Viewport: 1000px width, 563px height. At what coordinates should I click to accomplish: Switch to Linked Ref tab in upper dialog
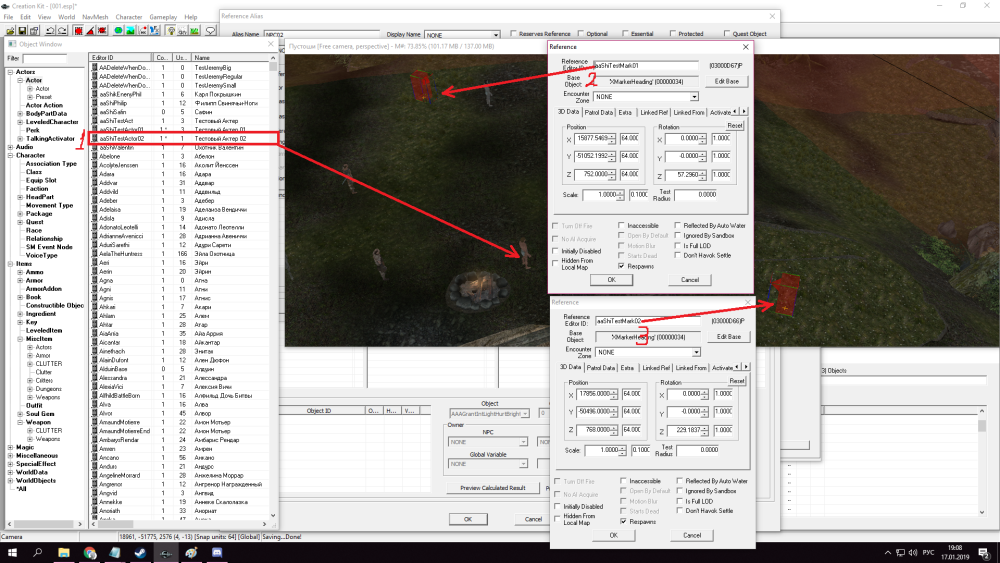click(654, 112)
